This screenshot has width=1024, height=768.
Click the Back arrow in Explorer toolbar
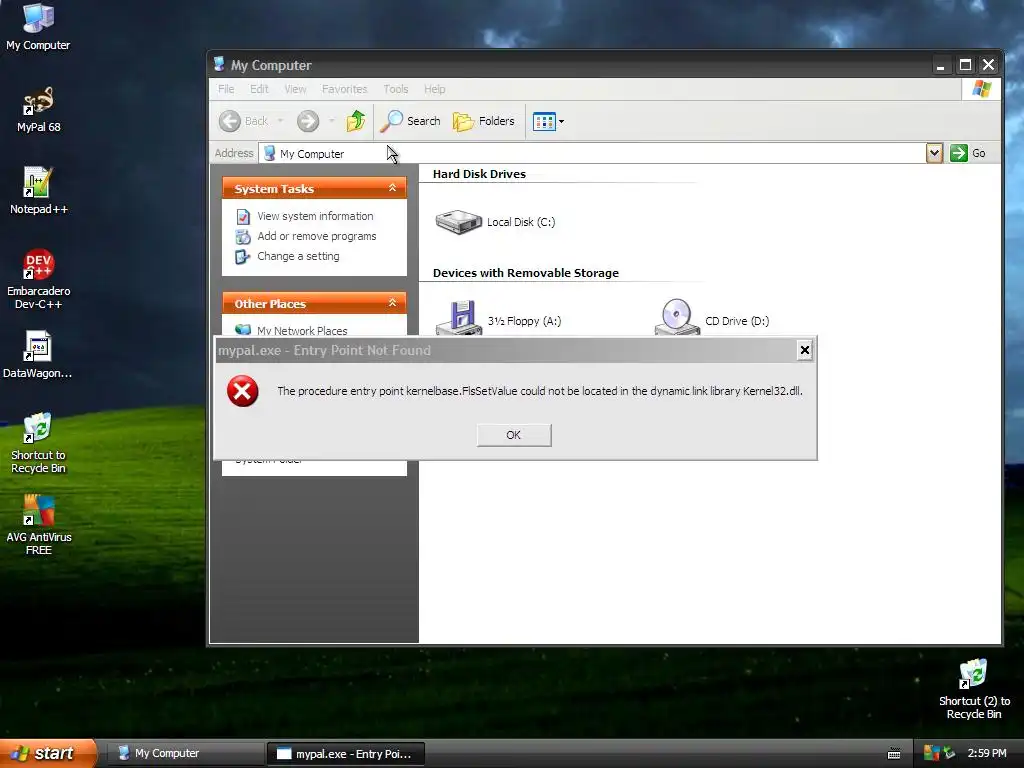(x=244, y=121)
